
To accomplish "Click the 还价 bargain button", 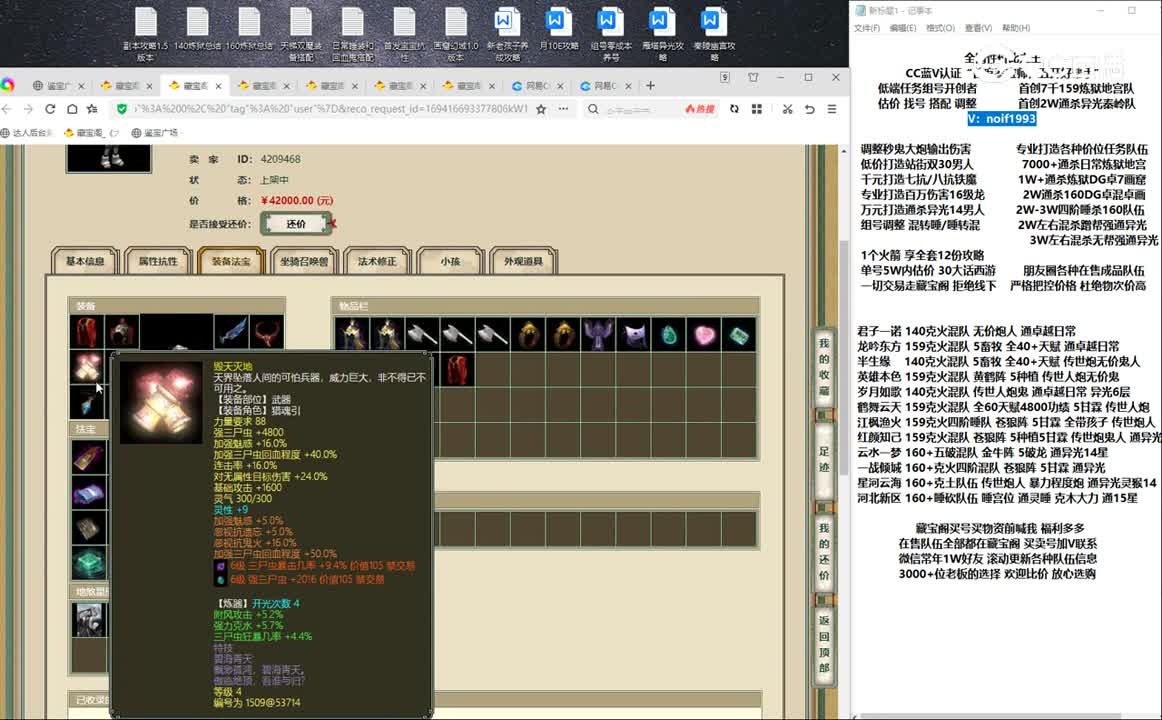I will 296,224.
